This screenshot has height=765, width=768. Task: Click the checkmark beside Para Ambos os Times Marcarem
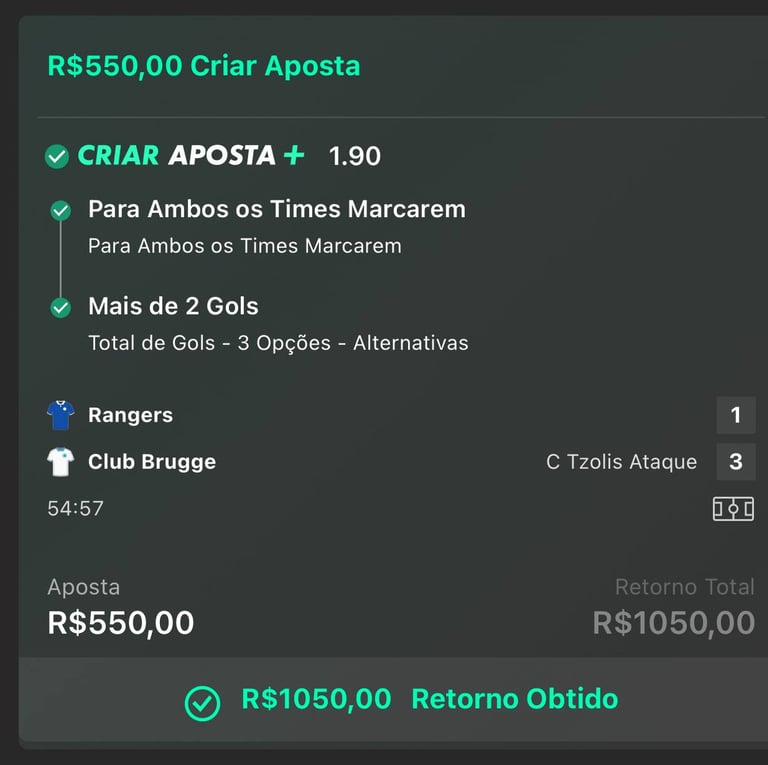click(x=61, y=211)
